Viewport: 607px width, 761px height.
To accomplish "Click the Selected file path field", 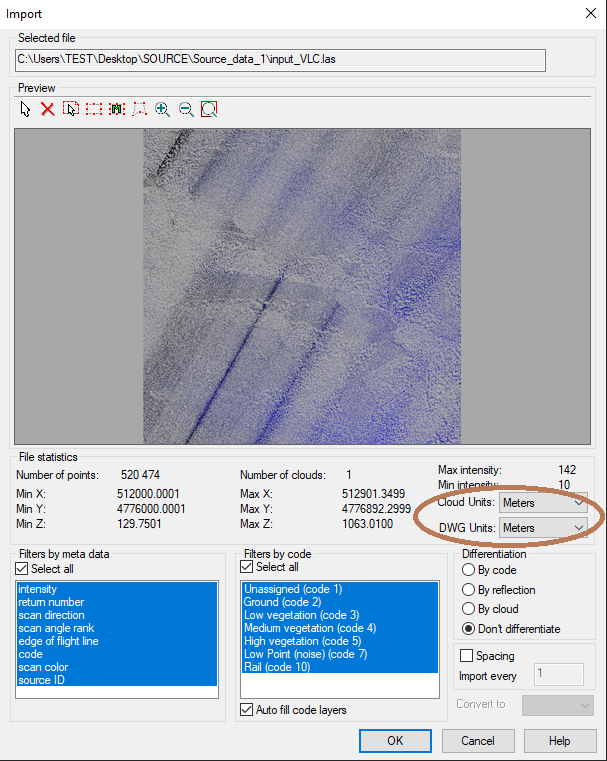I will (280, 60).
